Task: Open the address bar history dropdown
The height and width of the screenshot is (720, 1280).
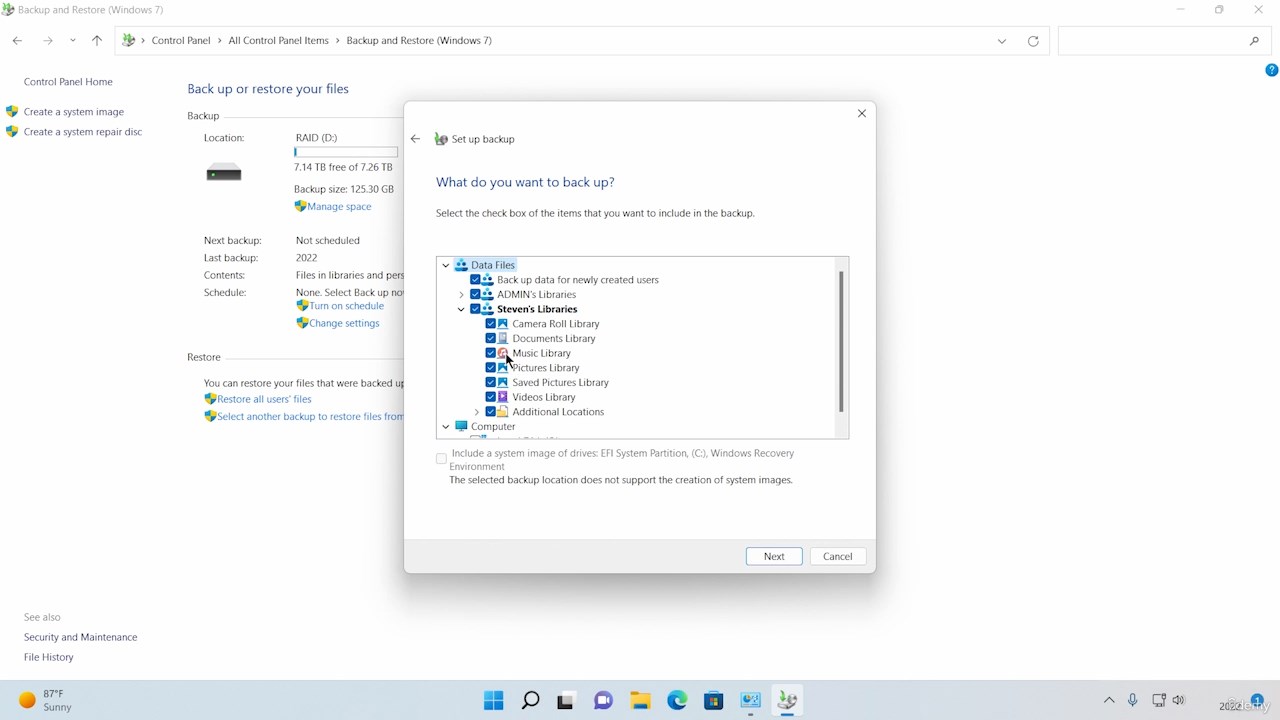Action: [x=1002, y=41]
